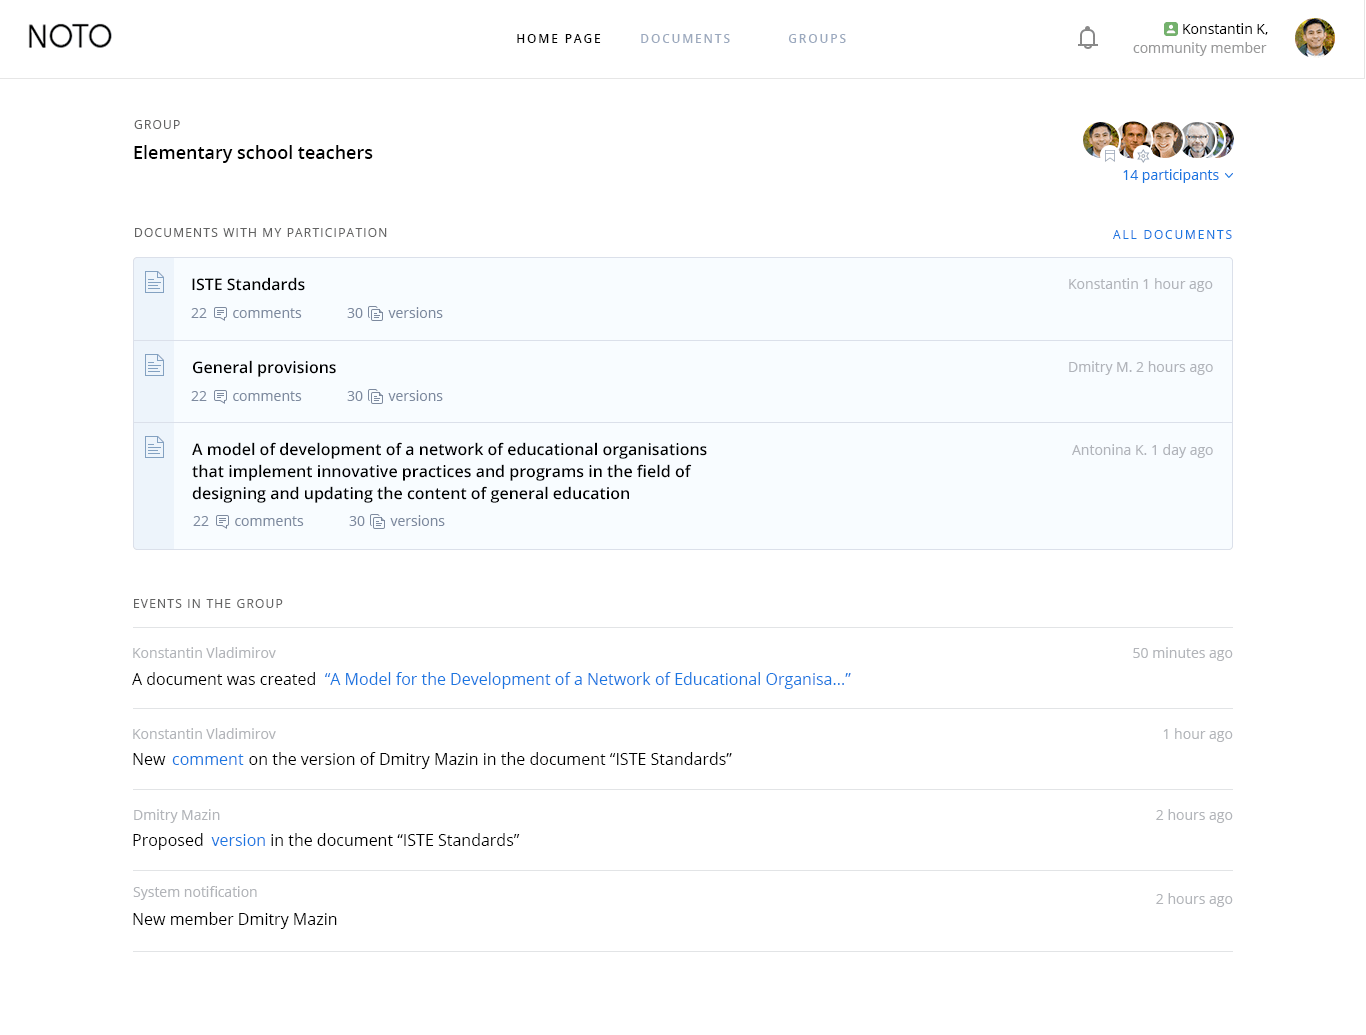Click the NOTO logo
Image resolution: width=1366 pixels, height=1035 pixels.
point(70,37)
